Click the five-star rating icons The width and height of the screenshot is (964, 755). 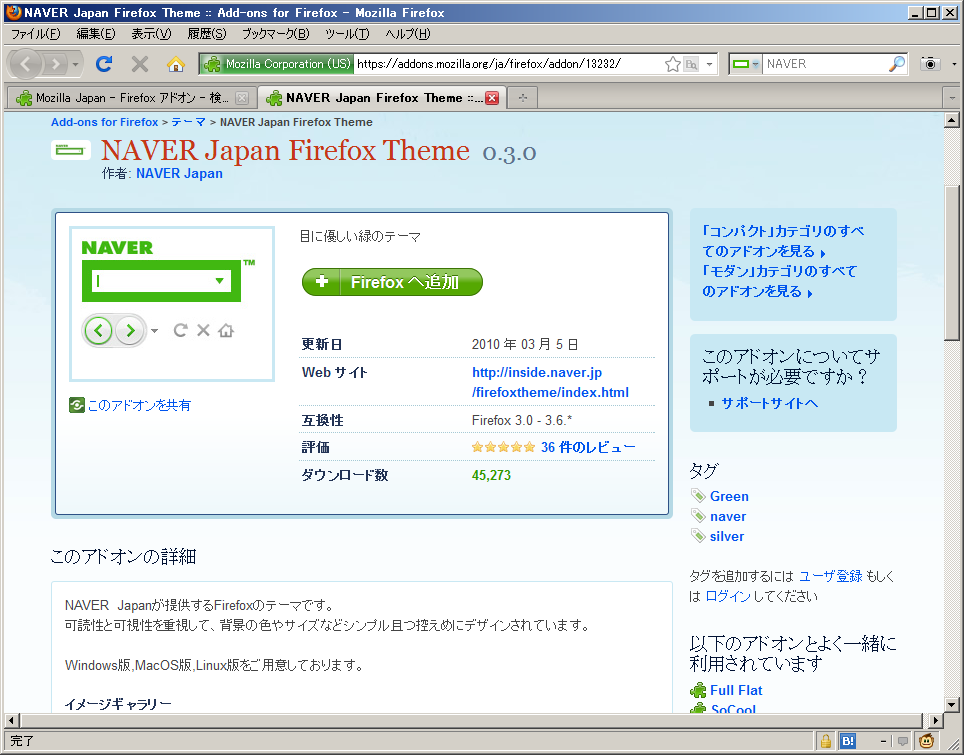[x=504, y=447]
